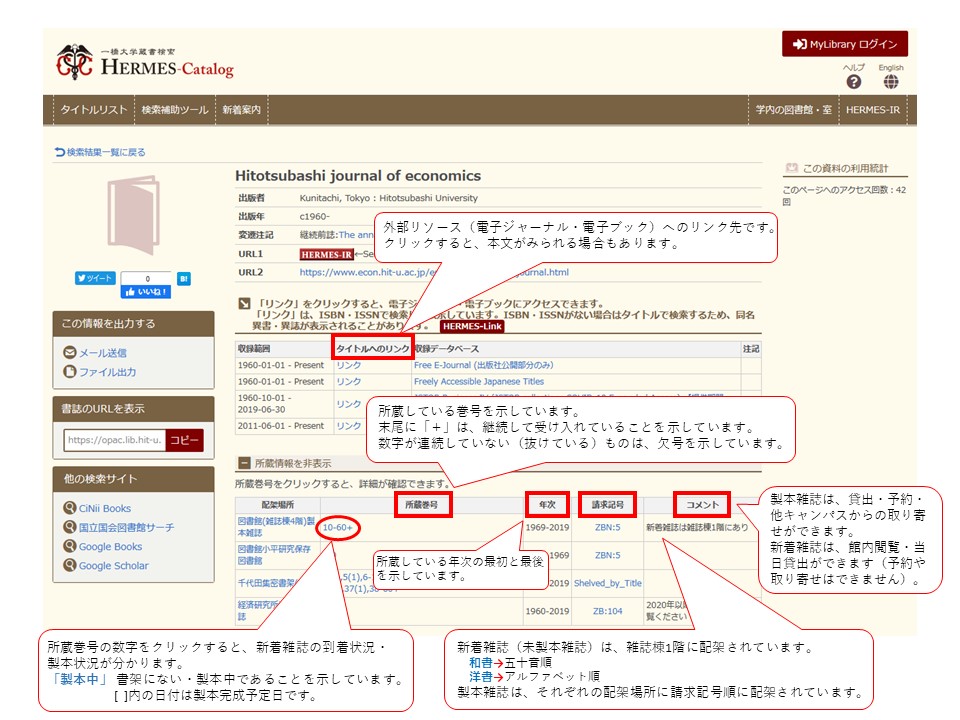Click the Twitter ツイート button
The width and height of the screenshot is (960, 720).
95,278
